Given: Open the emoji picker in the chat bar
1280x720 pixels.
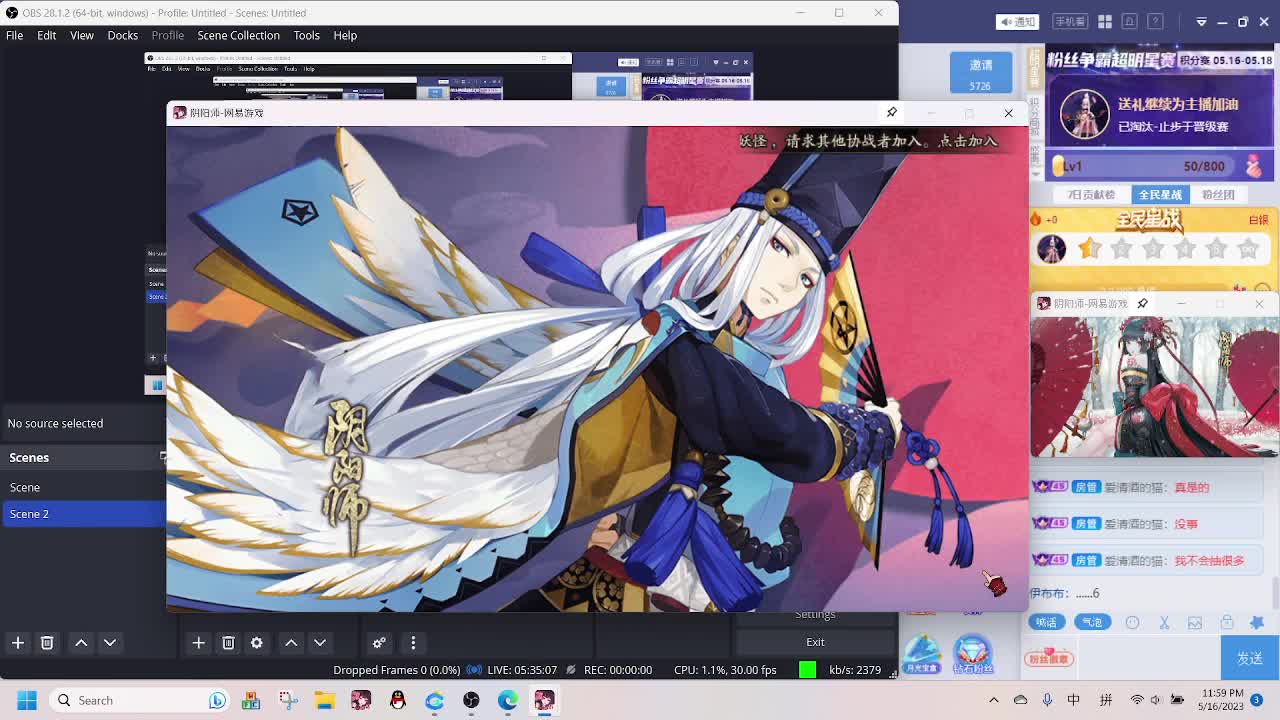Looking at the screenshot, I should pos(1133,622).
